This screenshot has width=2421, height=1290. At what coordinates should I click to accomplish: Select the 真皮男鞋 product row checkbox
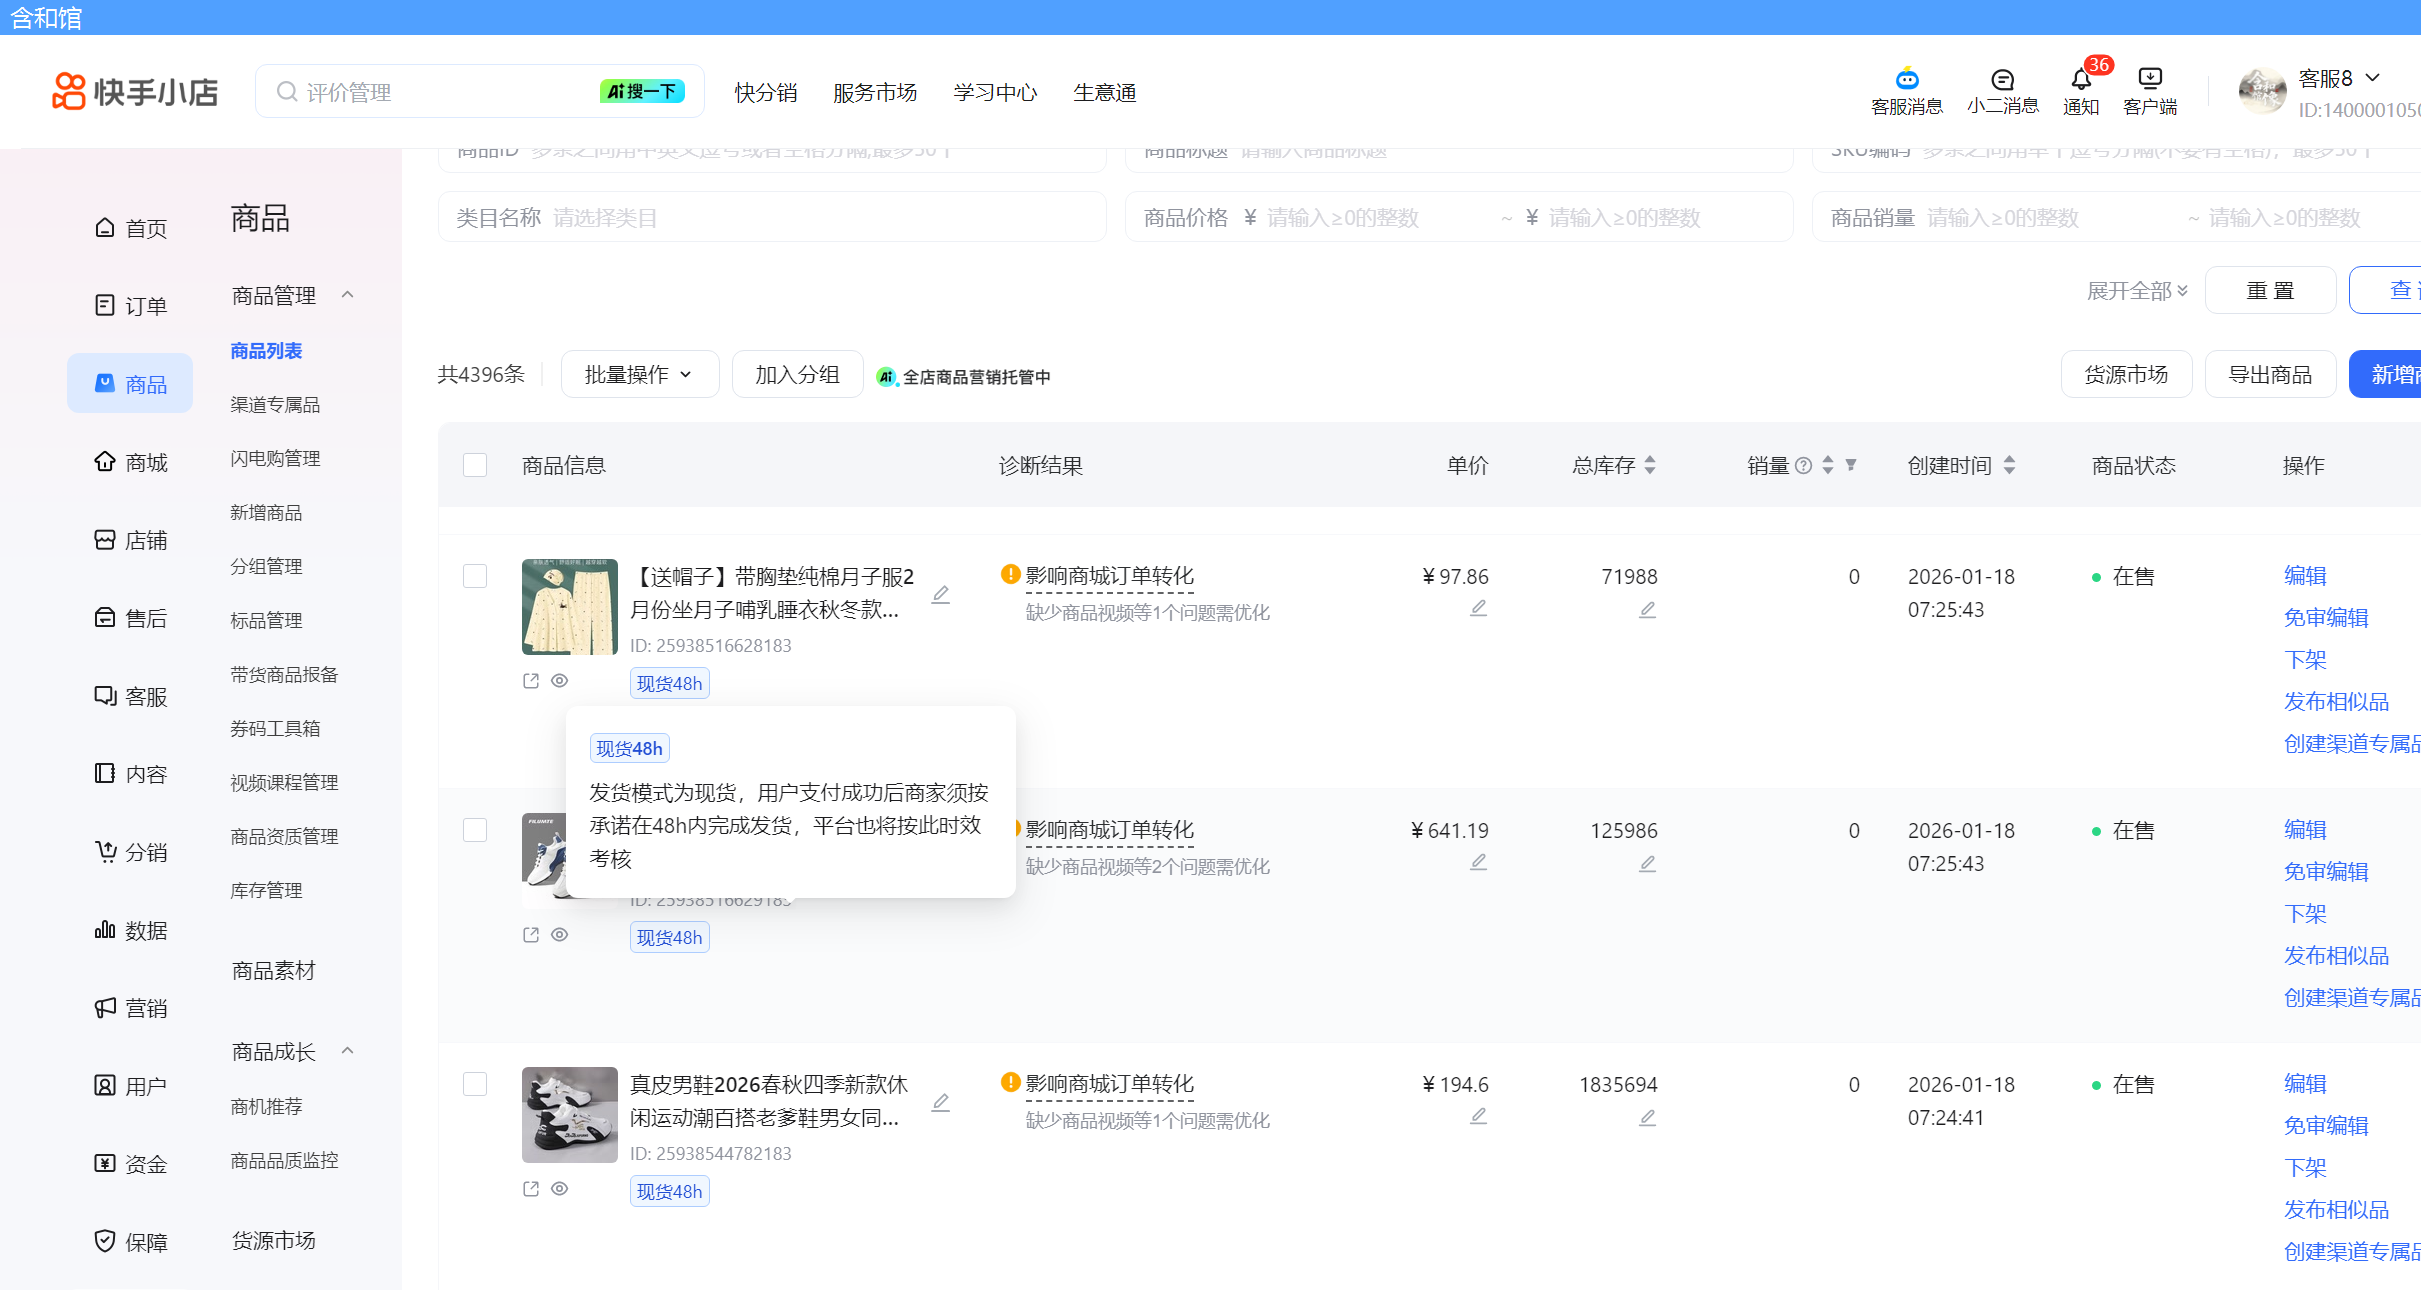[x=474, y=1084]
